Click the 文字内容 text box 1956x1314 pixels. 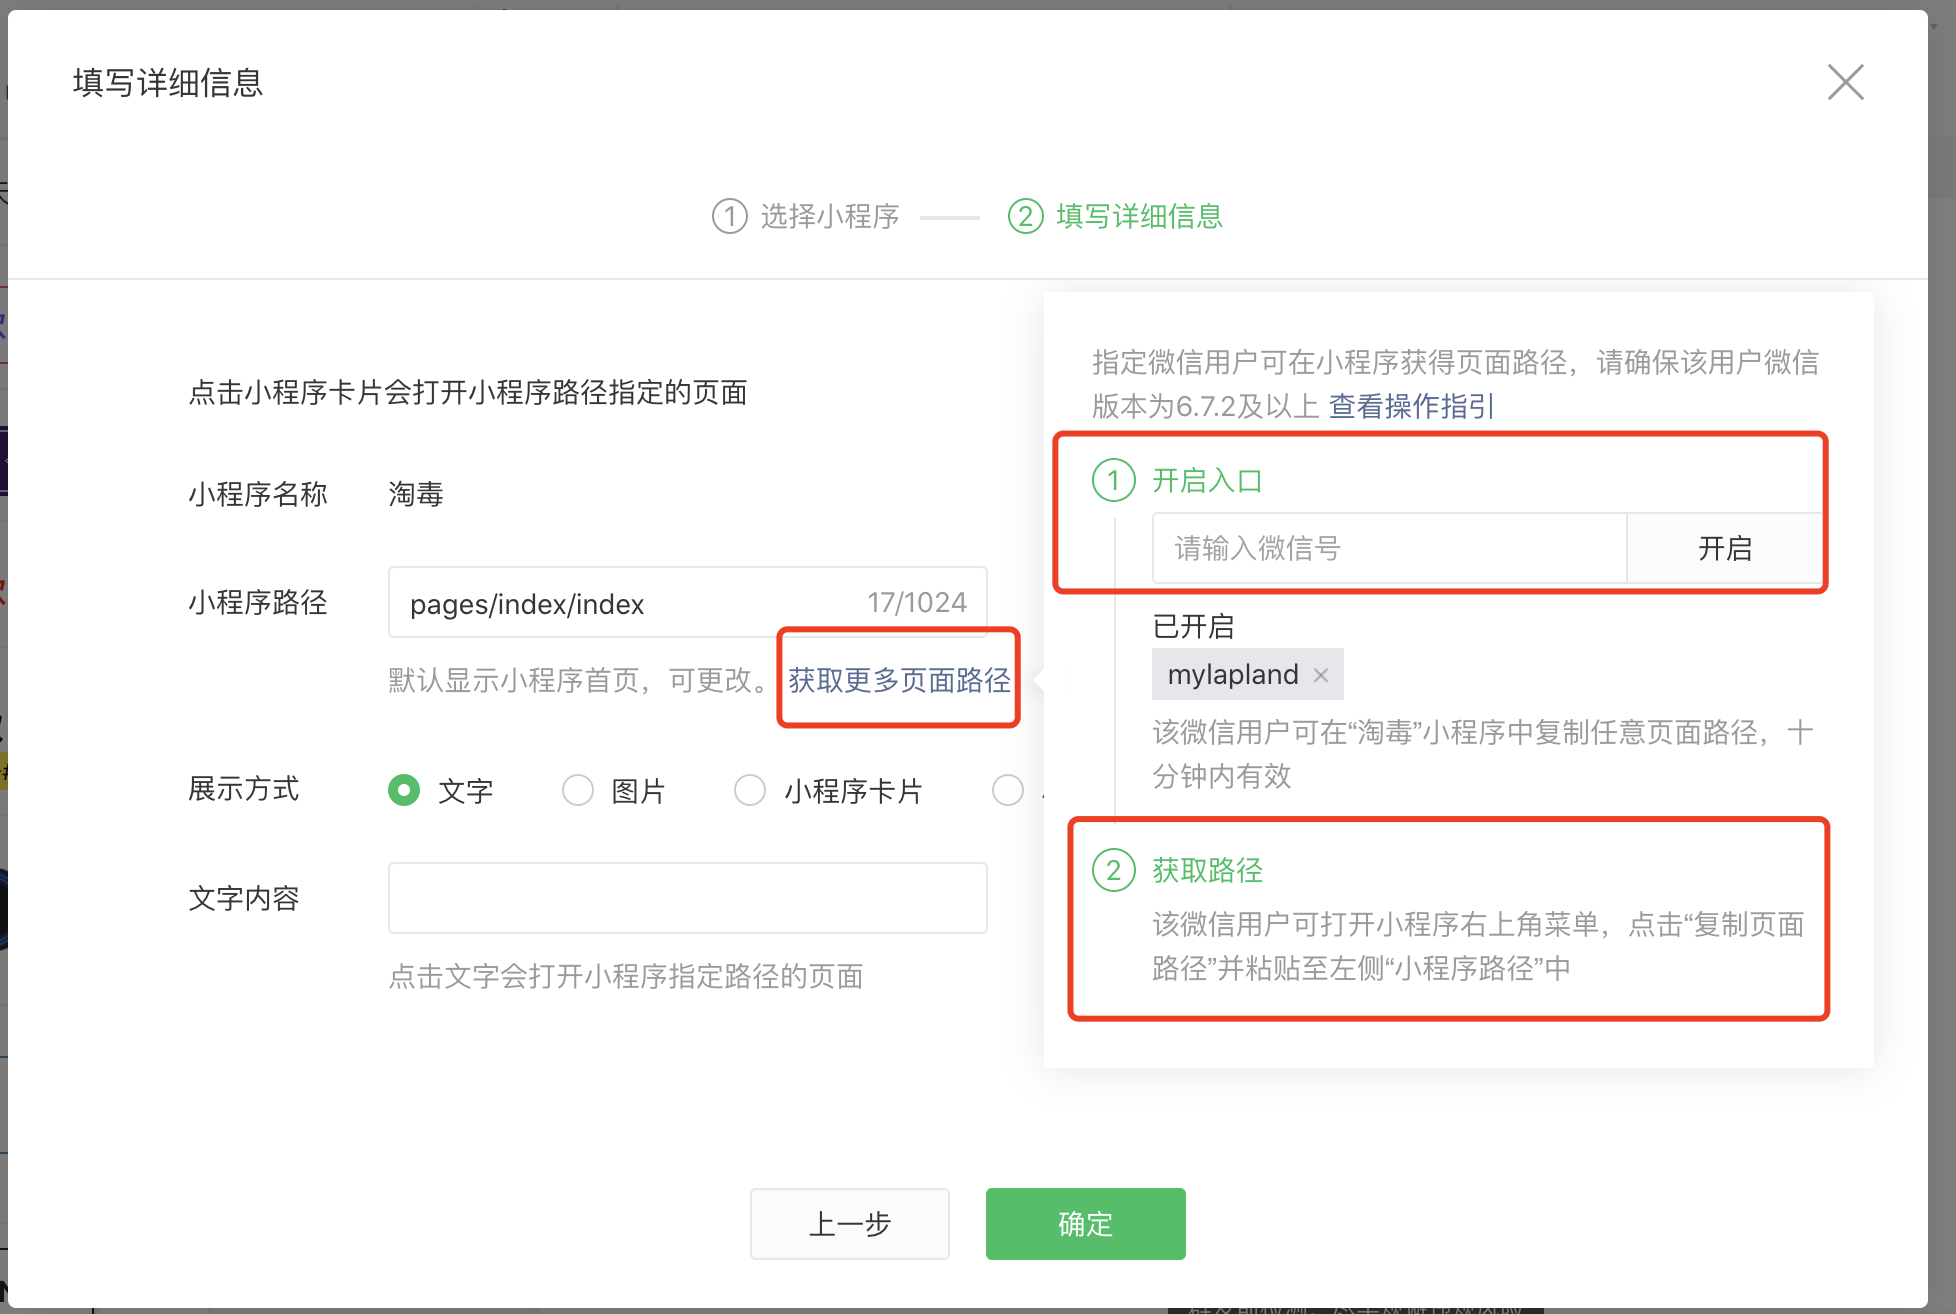tap(687, 898)
